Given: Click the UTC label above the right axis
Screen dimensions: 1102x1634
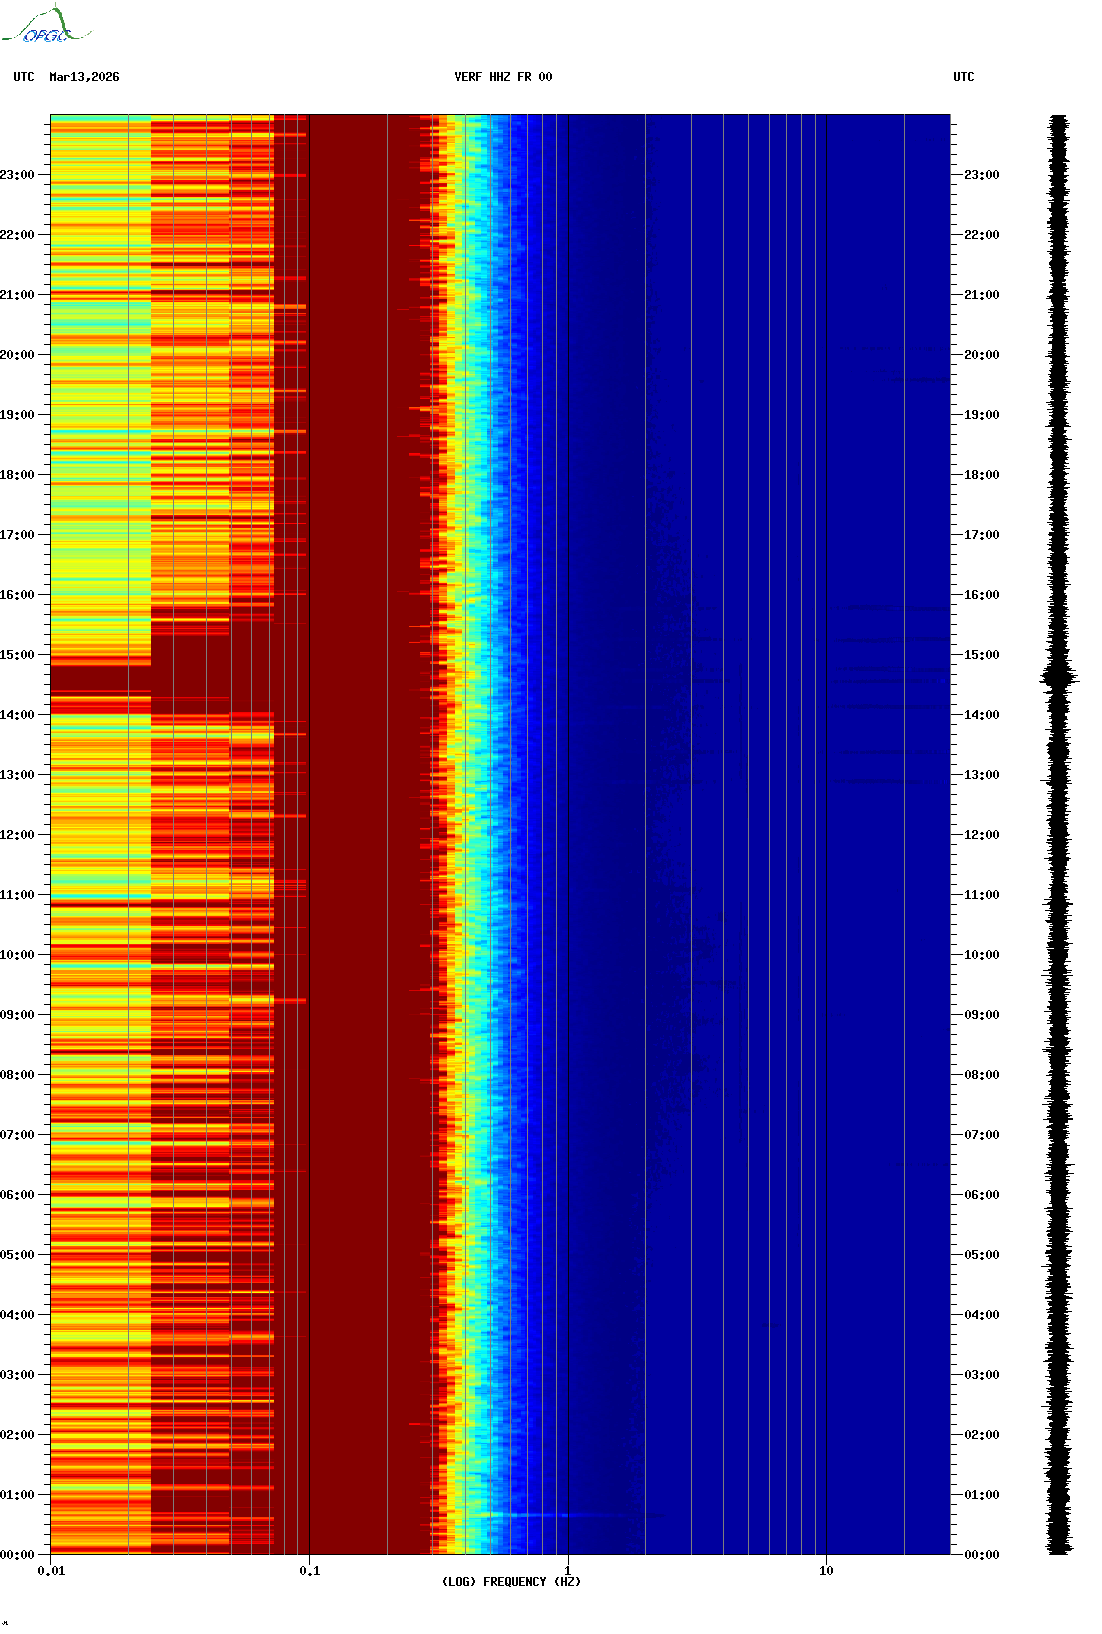Looking at the screenshot, I should pos(963,77).
